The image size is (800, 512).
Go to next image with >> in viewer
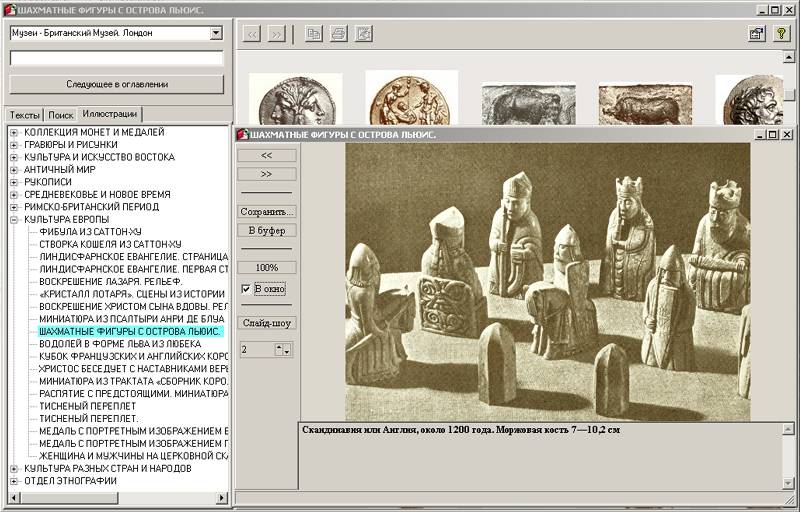267,174
